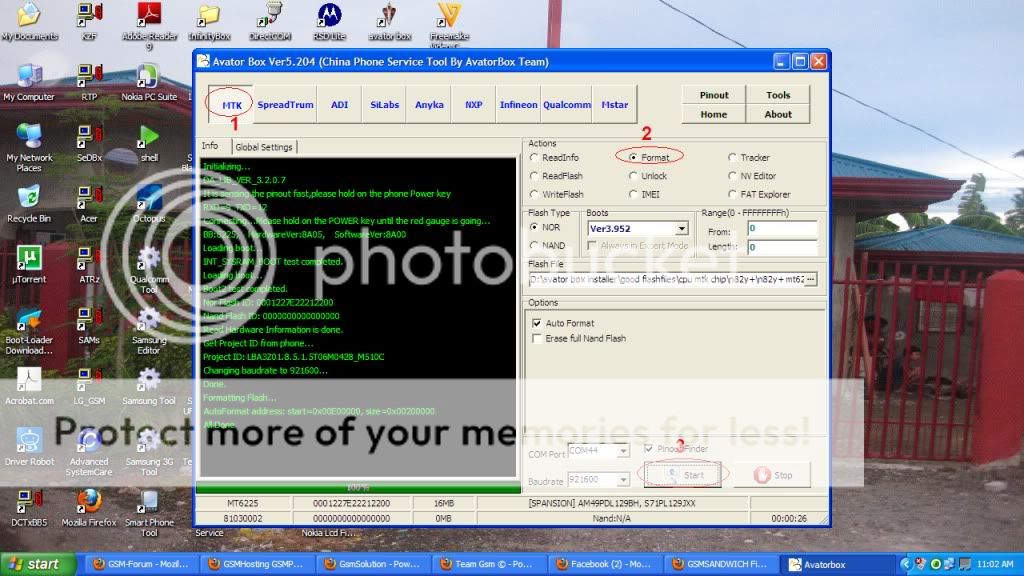Image resolution: width=1024 pixels, height=576 pixels.
Task: Open the COM Port dropdown
Action: pyautogui.click(x=622, y=451)
